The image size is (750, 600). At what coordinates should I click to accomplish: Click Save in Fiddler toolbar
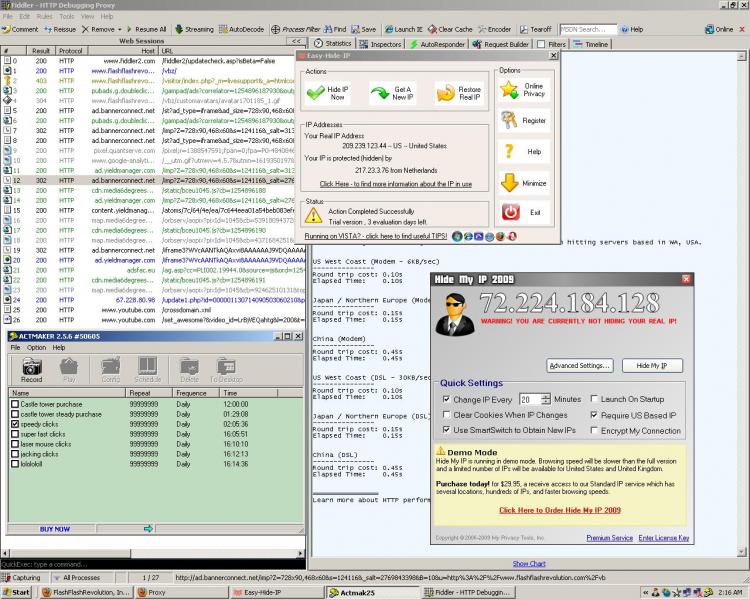(x=364, y=29)
